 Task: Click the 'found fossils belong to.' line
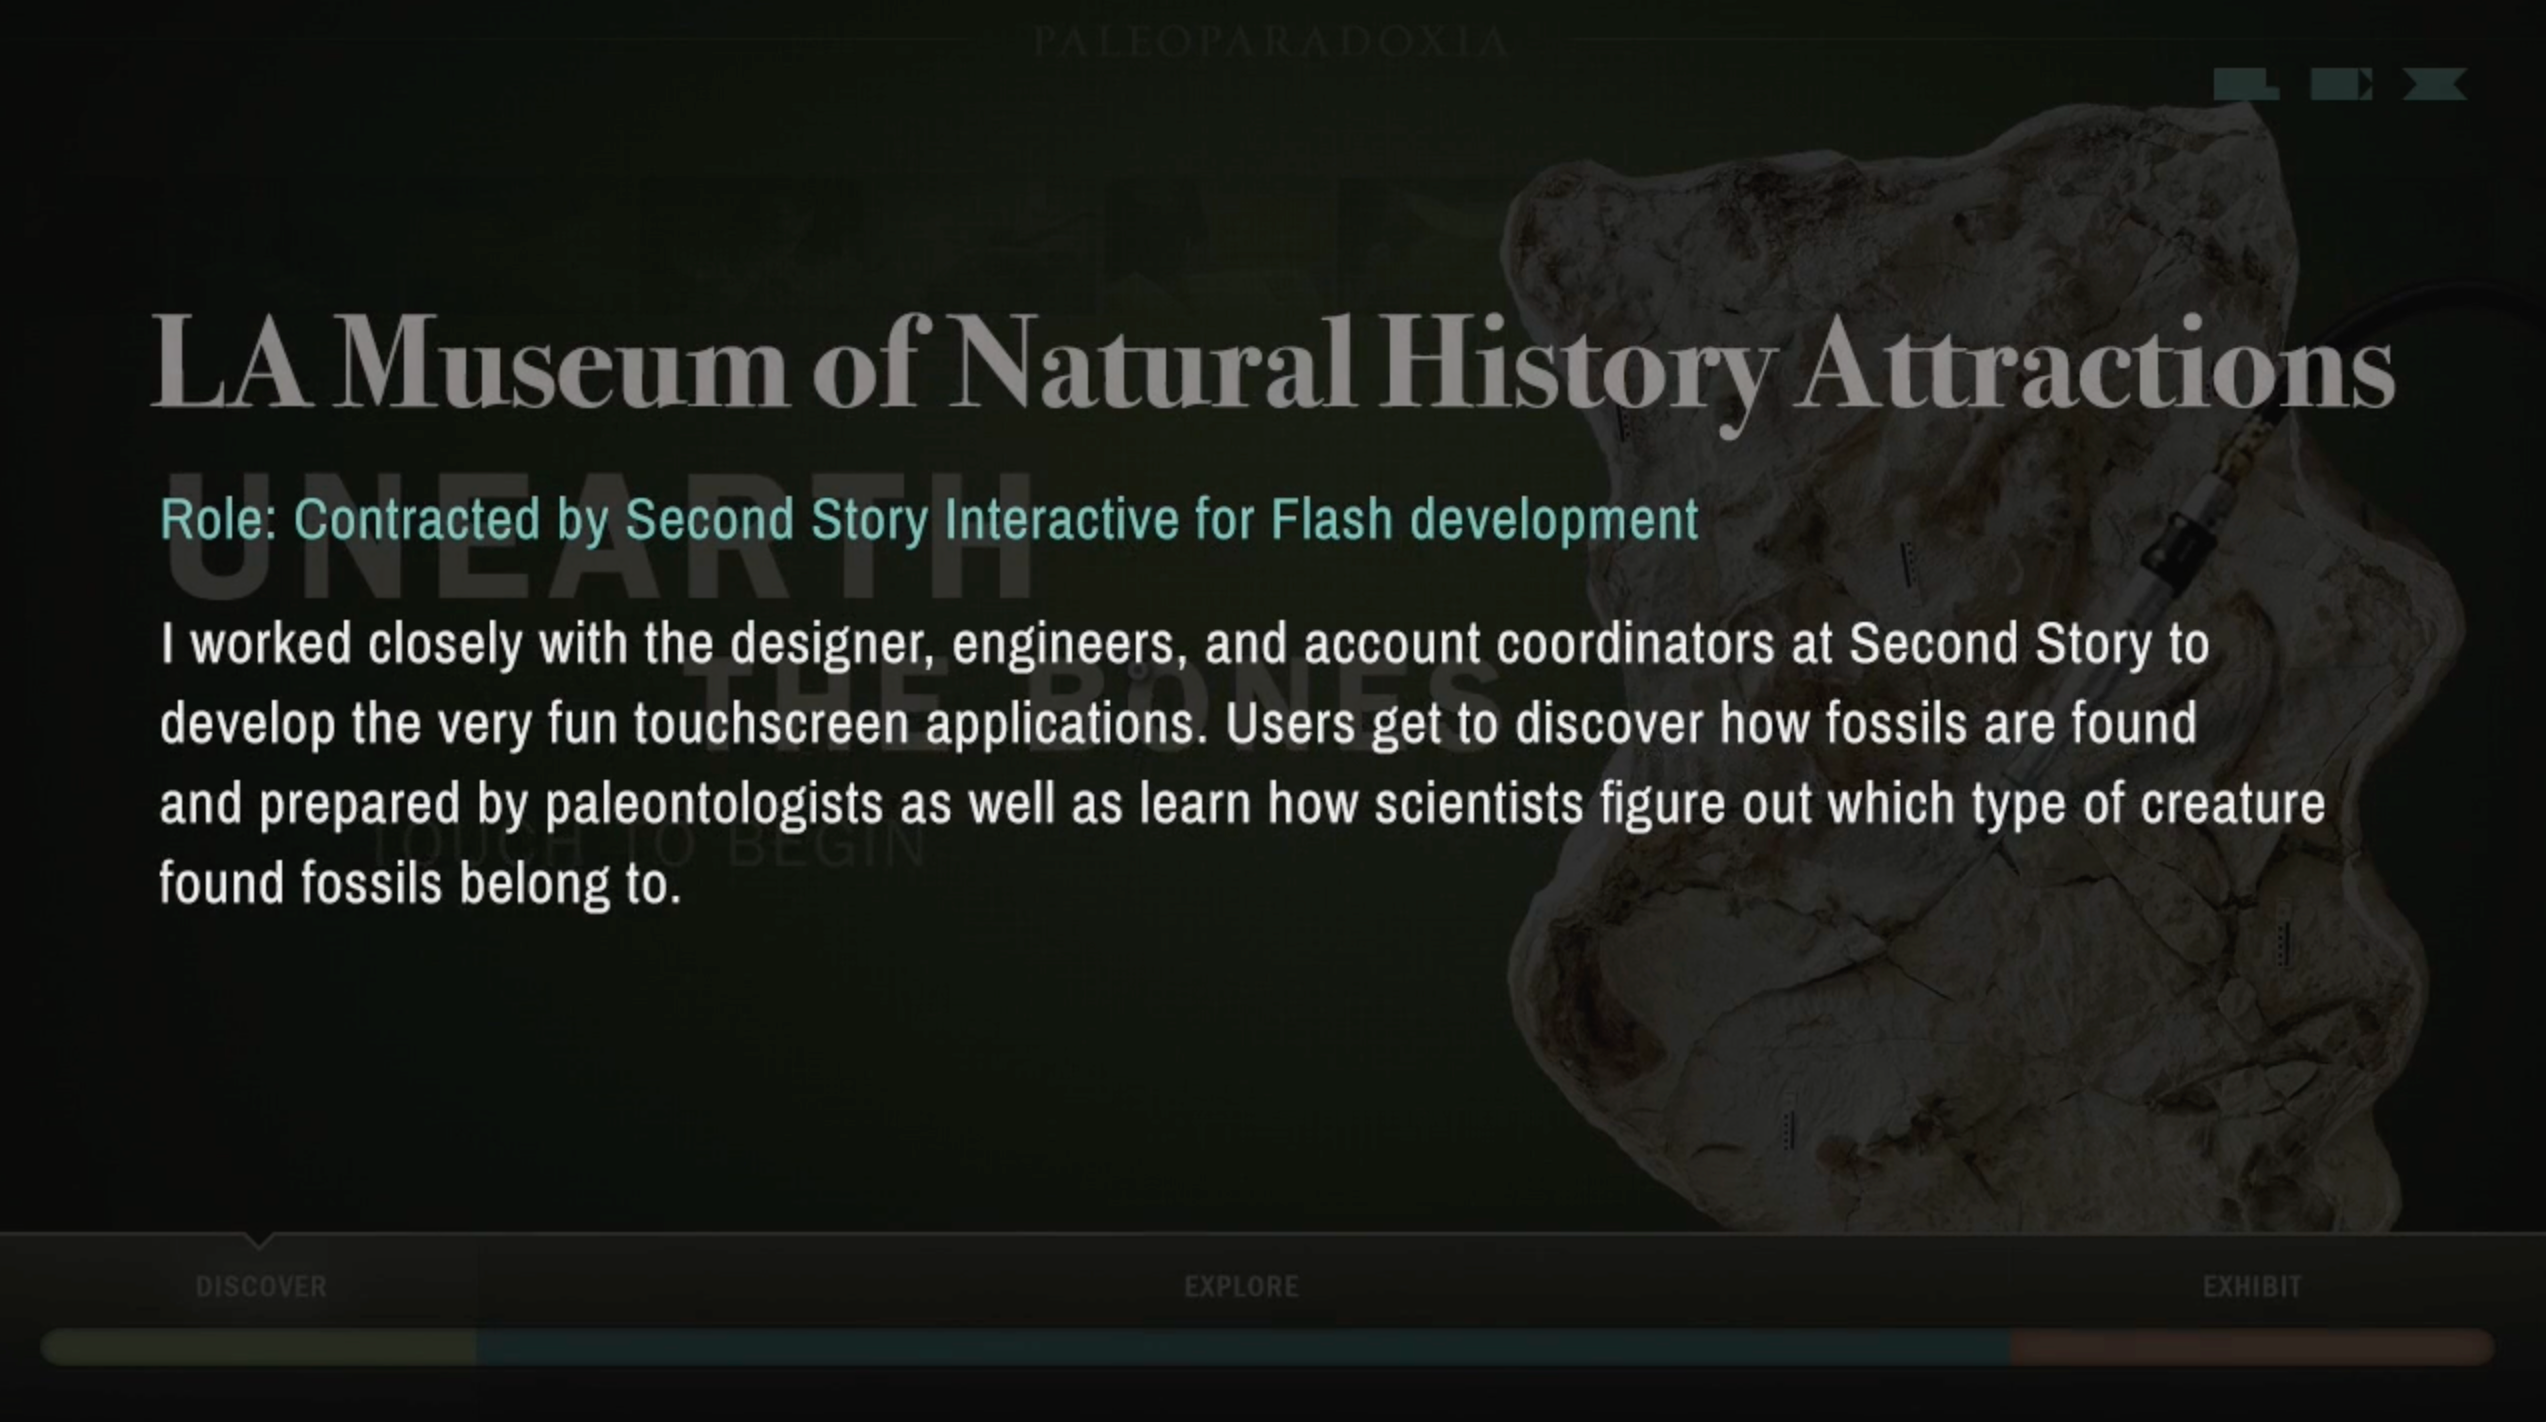coord(420,884)
